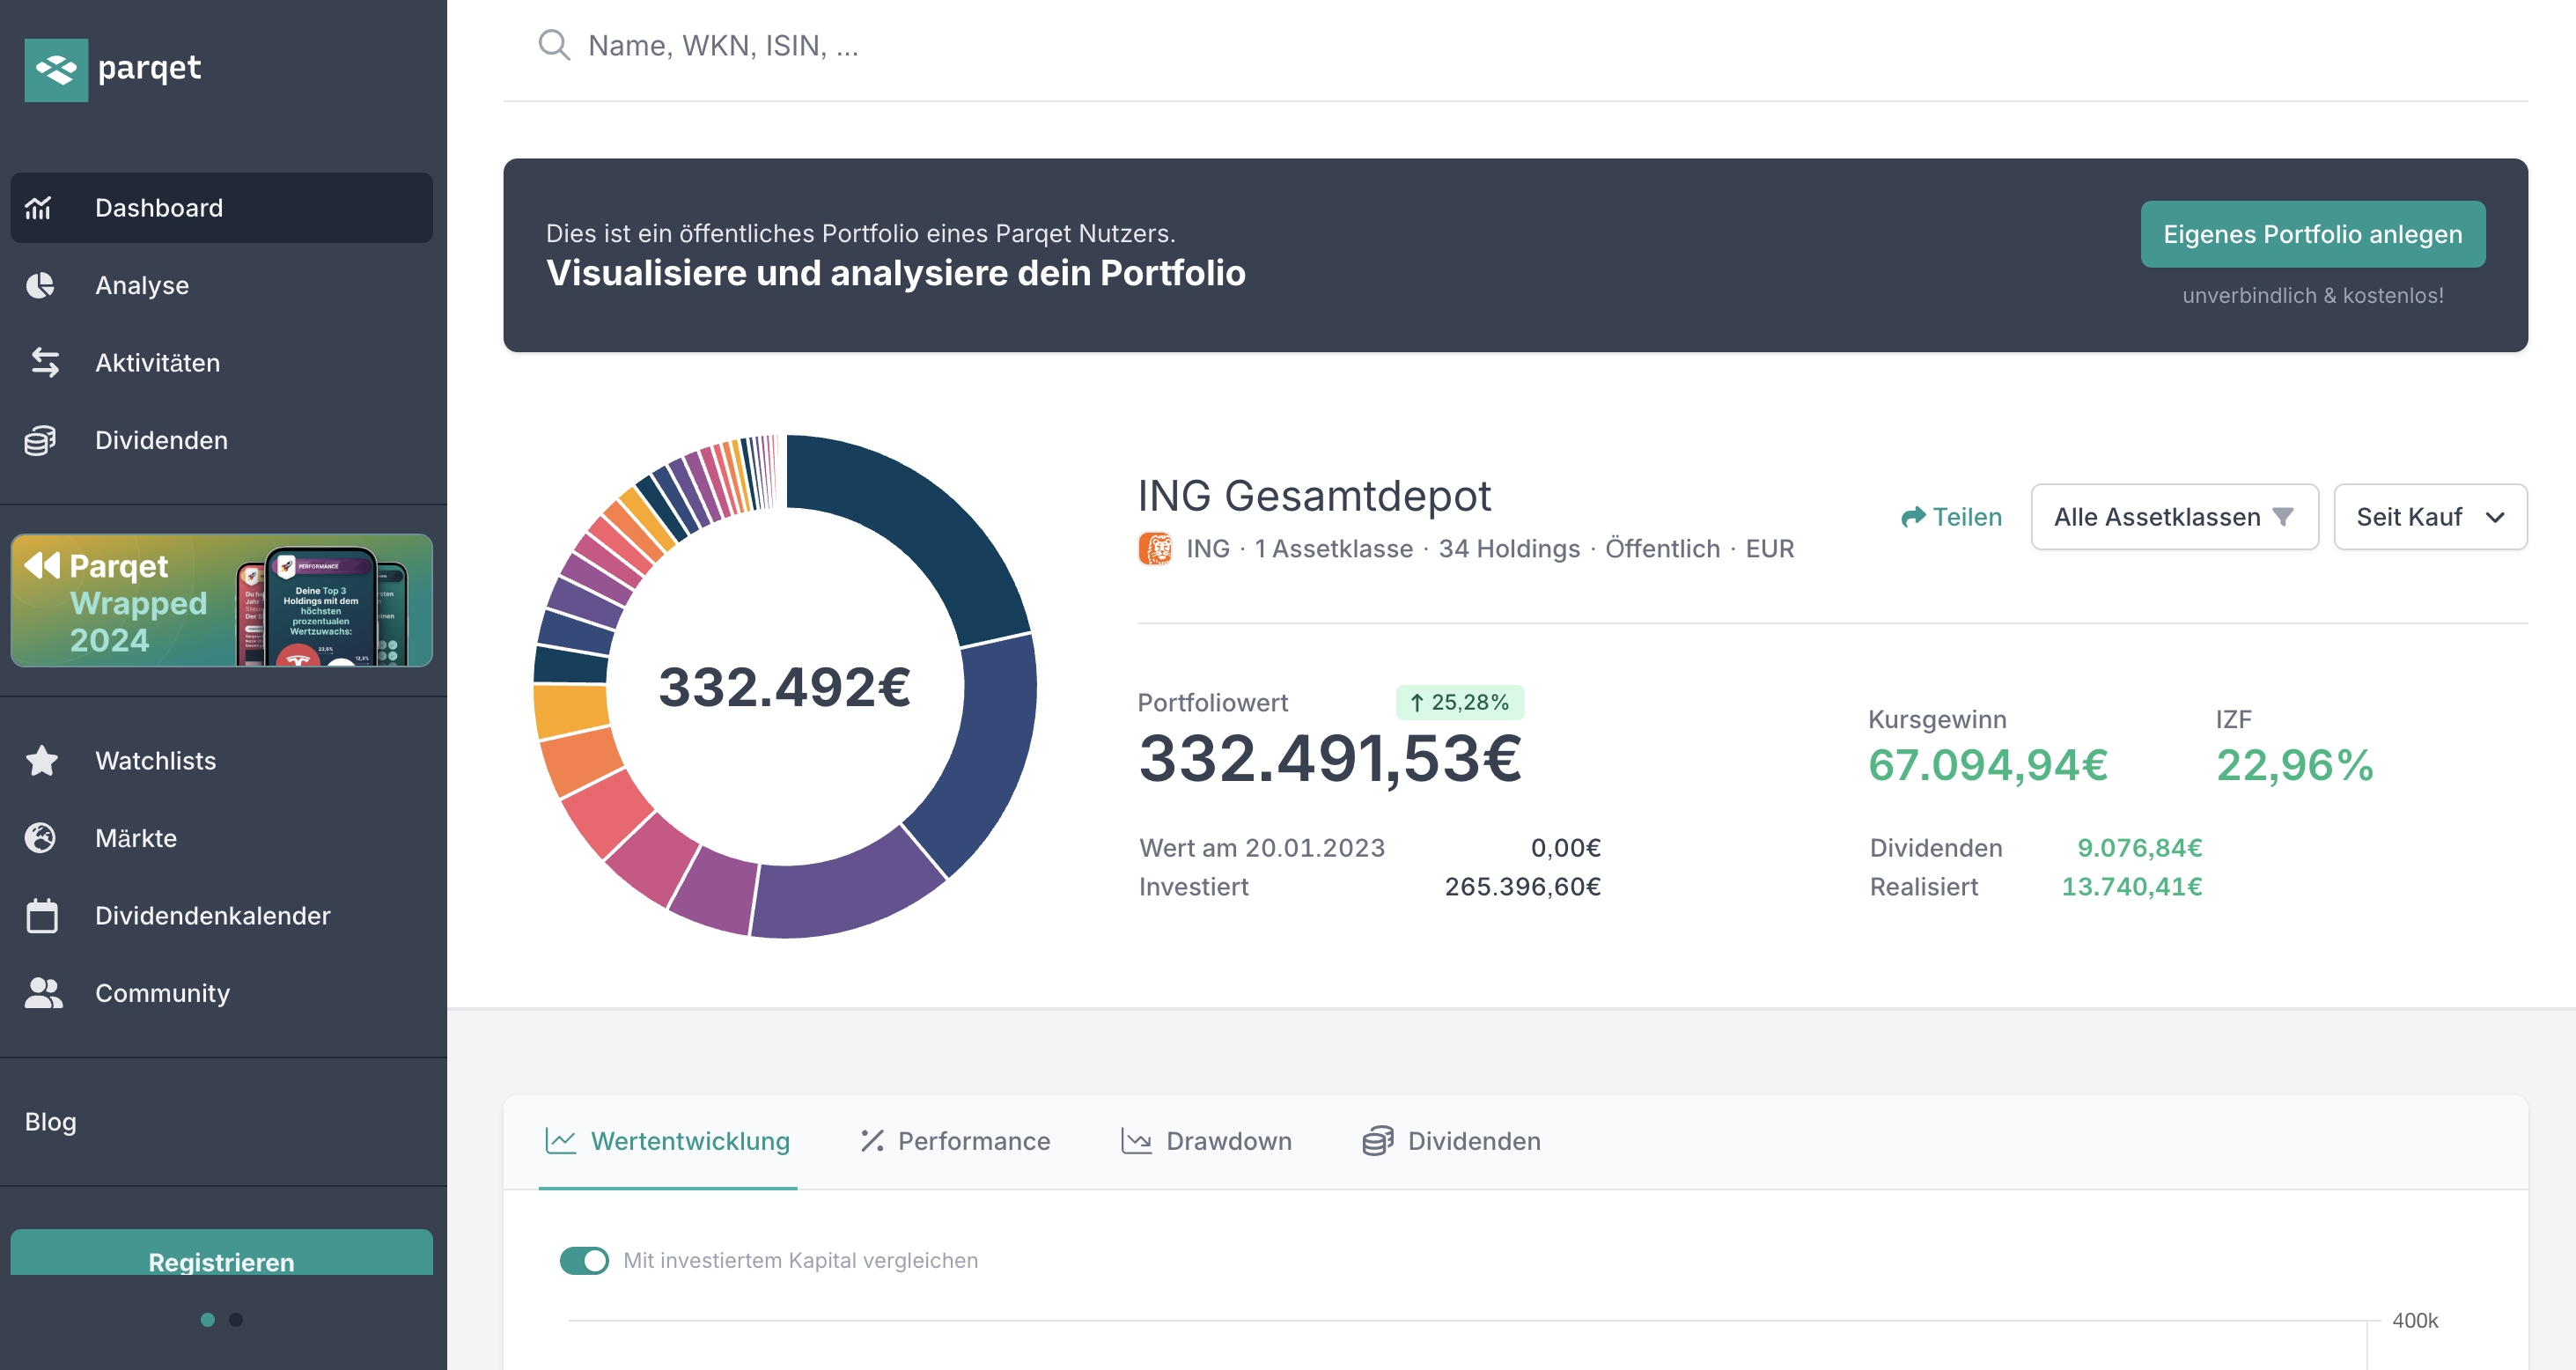Click the ING Gesamtdepot title
Viewport: 2576px width, 1370px height.
pos(1314,495)
